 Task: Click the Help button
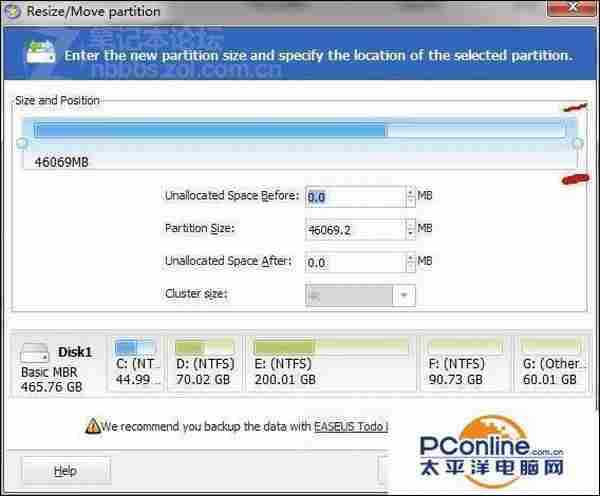point(65,470)
